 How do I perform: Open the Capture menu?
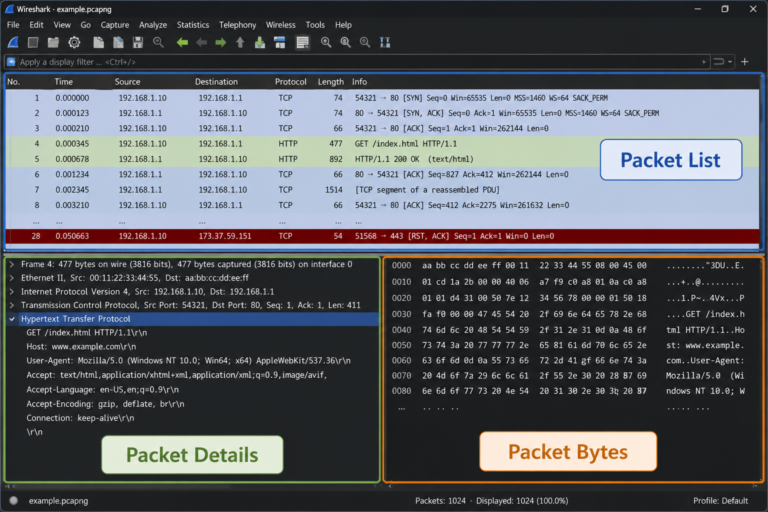pos(115,25)
